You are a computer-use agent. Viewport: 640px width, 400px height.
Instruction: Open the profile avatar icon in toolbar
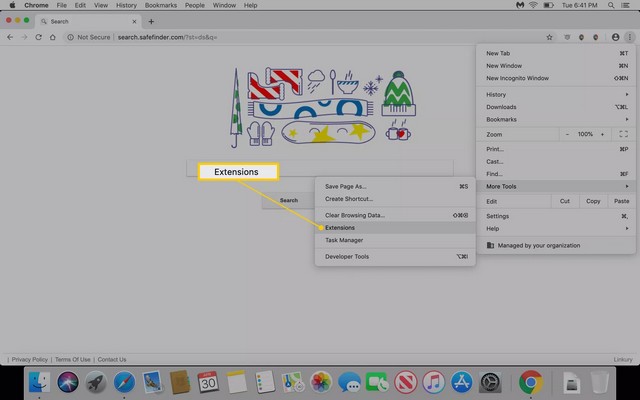(x=615, y=37)
